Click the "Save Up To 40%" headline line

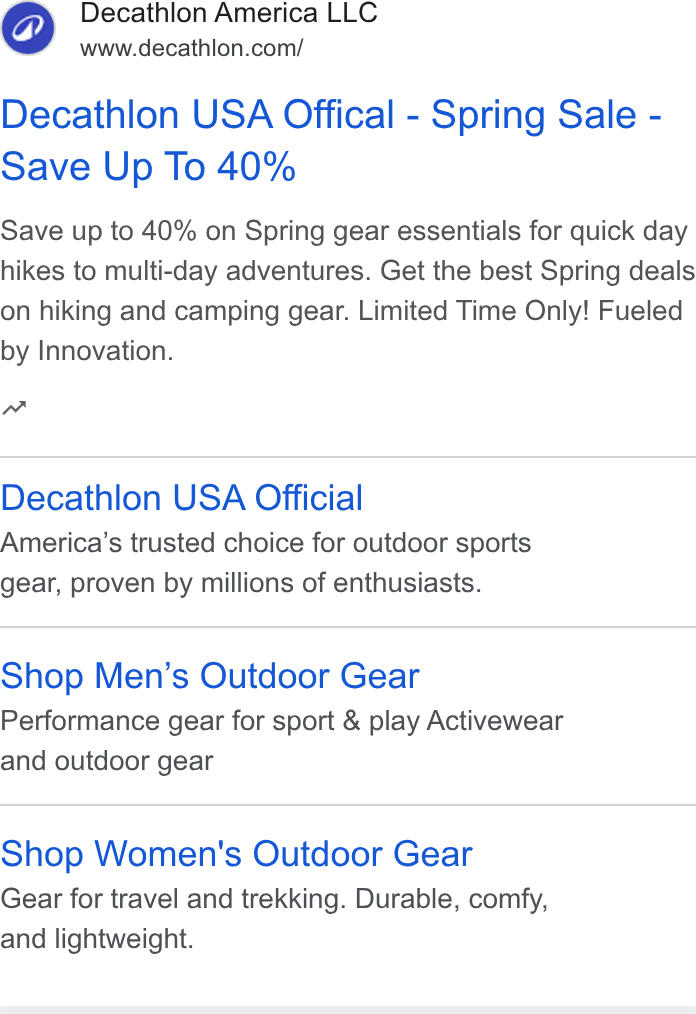pos(148,167)
